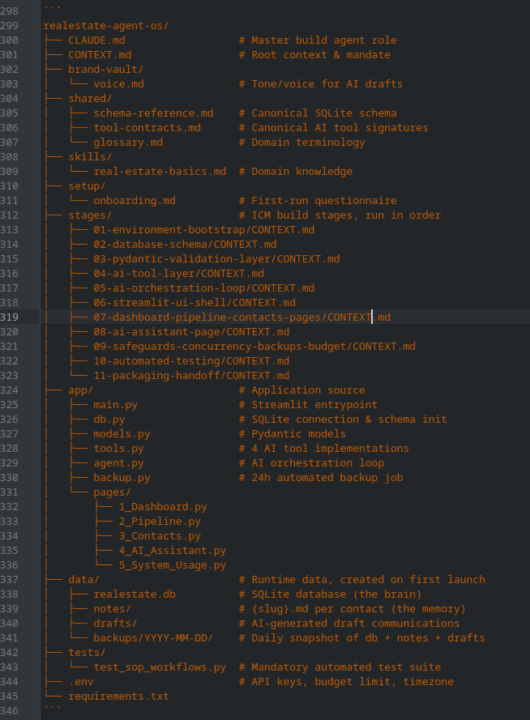Place cursor on schema-reference.md line
This screenshot has width=530, height=720.
(153, 113)
